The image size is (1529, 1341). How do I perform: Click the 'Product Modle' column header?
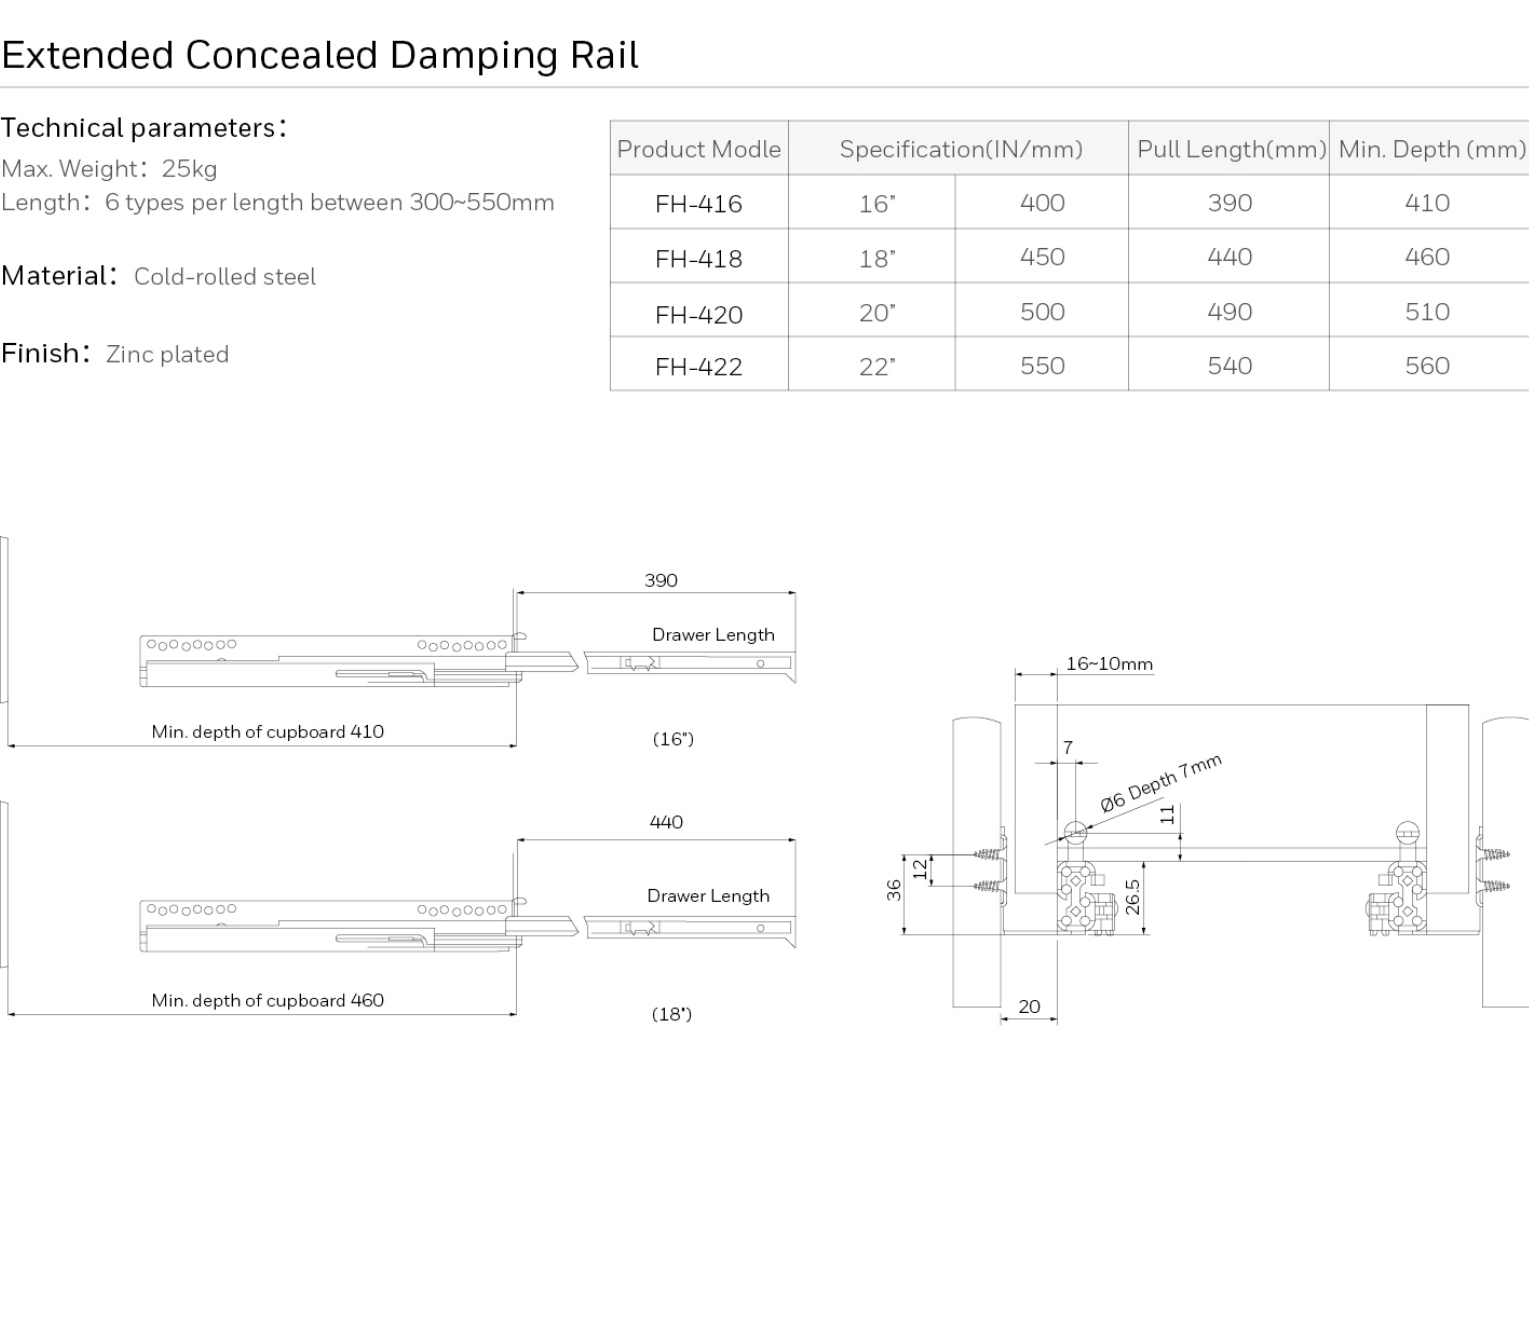tap(699, 149)
